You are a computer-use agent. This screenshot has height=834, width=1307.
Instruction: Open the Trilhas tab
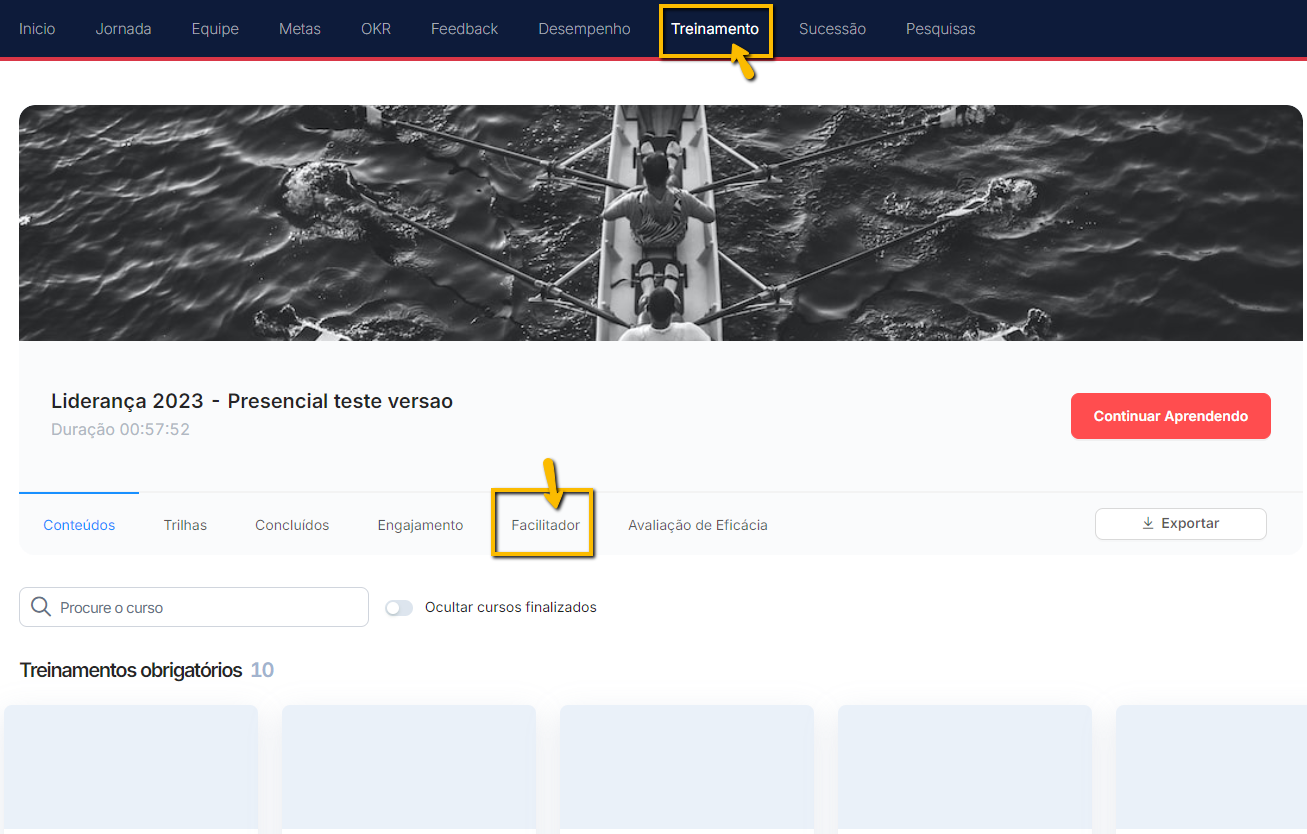click(x=185, y=525)
